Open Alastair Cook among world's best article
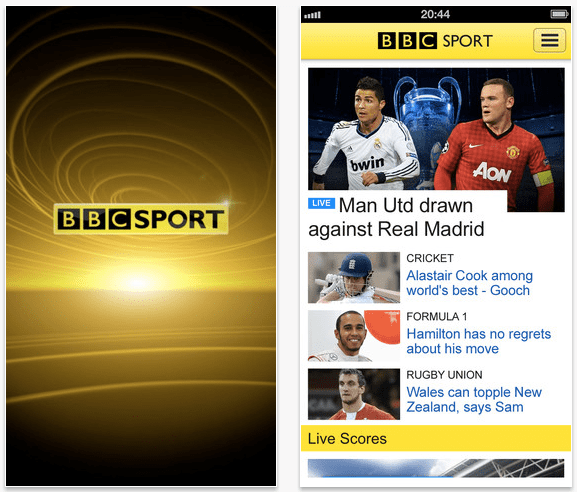 470,283
